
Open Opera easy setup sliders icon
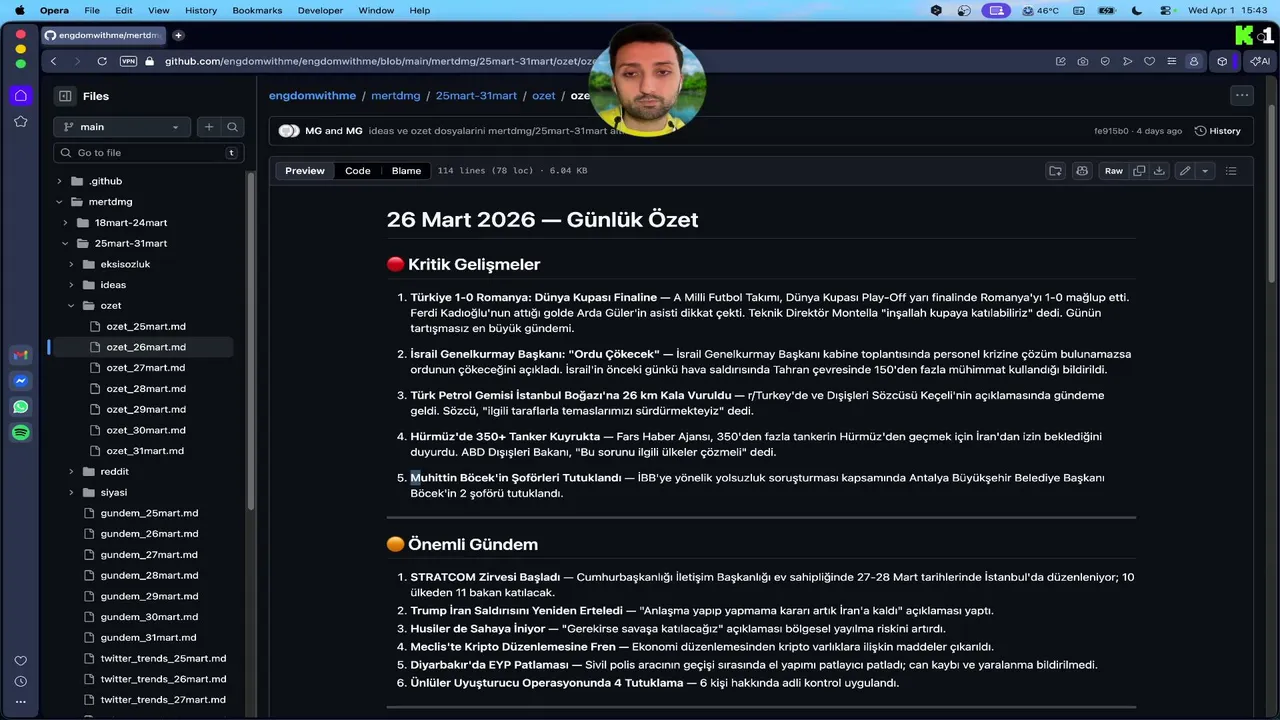[1171, 61]
